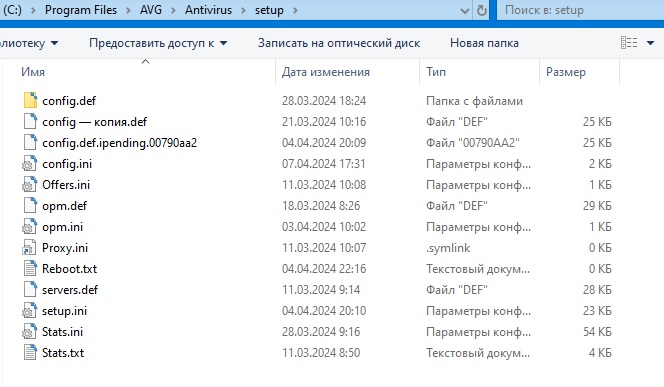Screen dimensions: 664x387
Task: Select the file name Stats.ini
Action: pyautogui.click(x=62, y=332)
